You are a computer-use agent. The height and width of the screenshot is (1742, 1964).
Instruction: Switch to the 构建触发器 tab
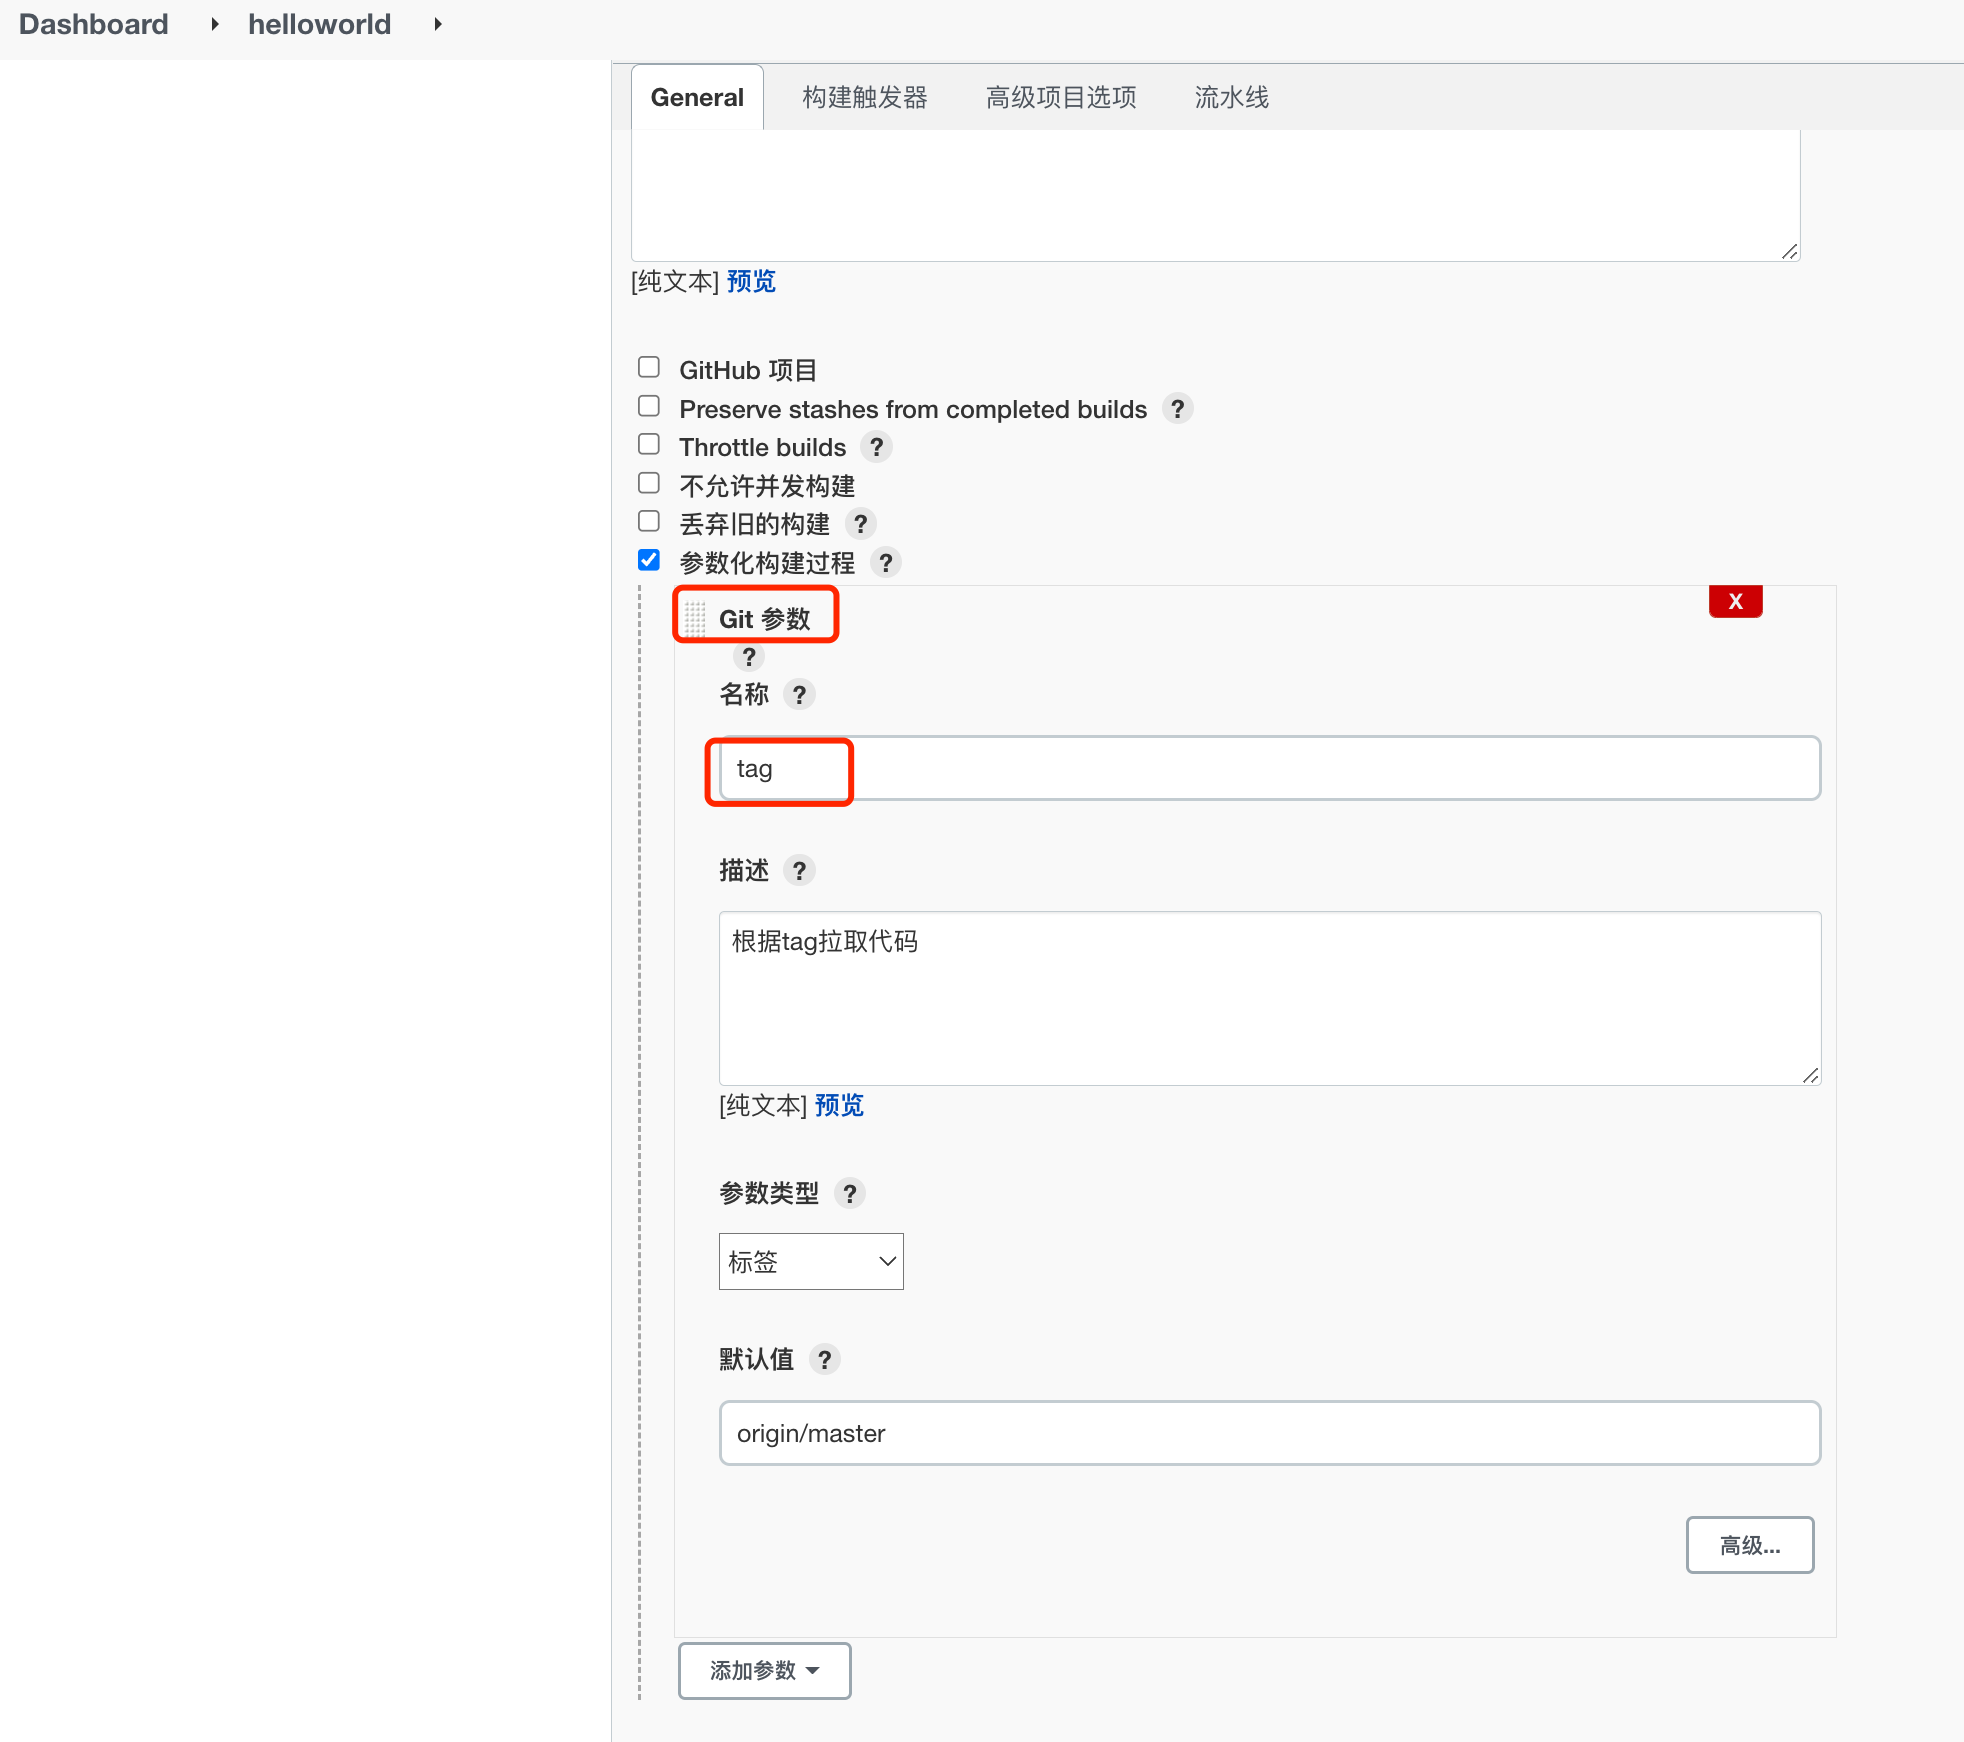tap(865, 97)
